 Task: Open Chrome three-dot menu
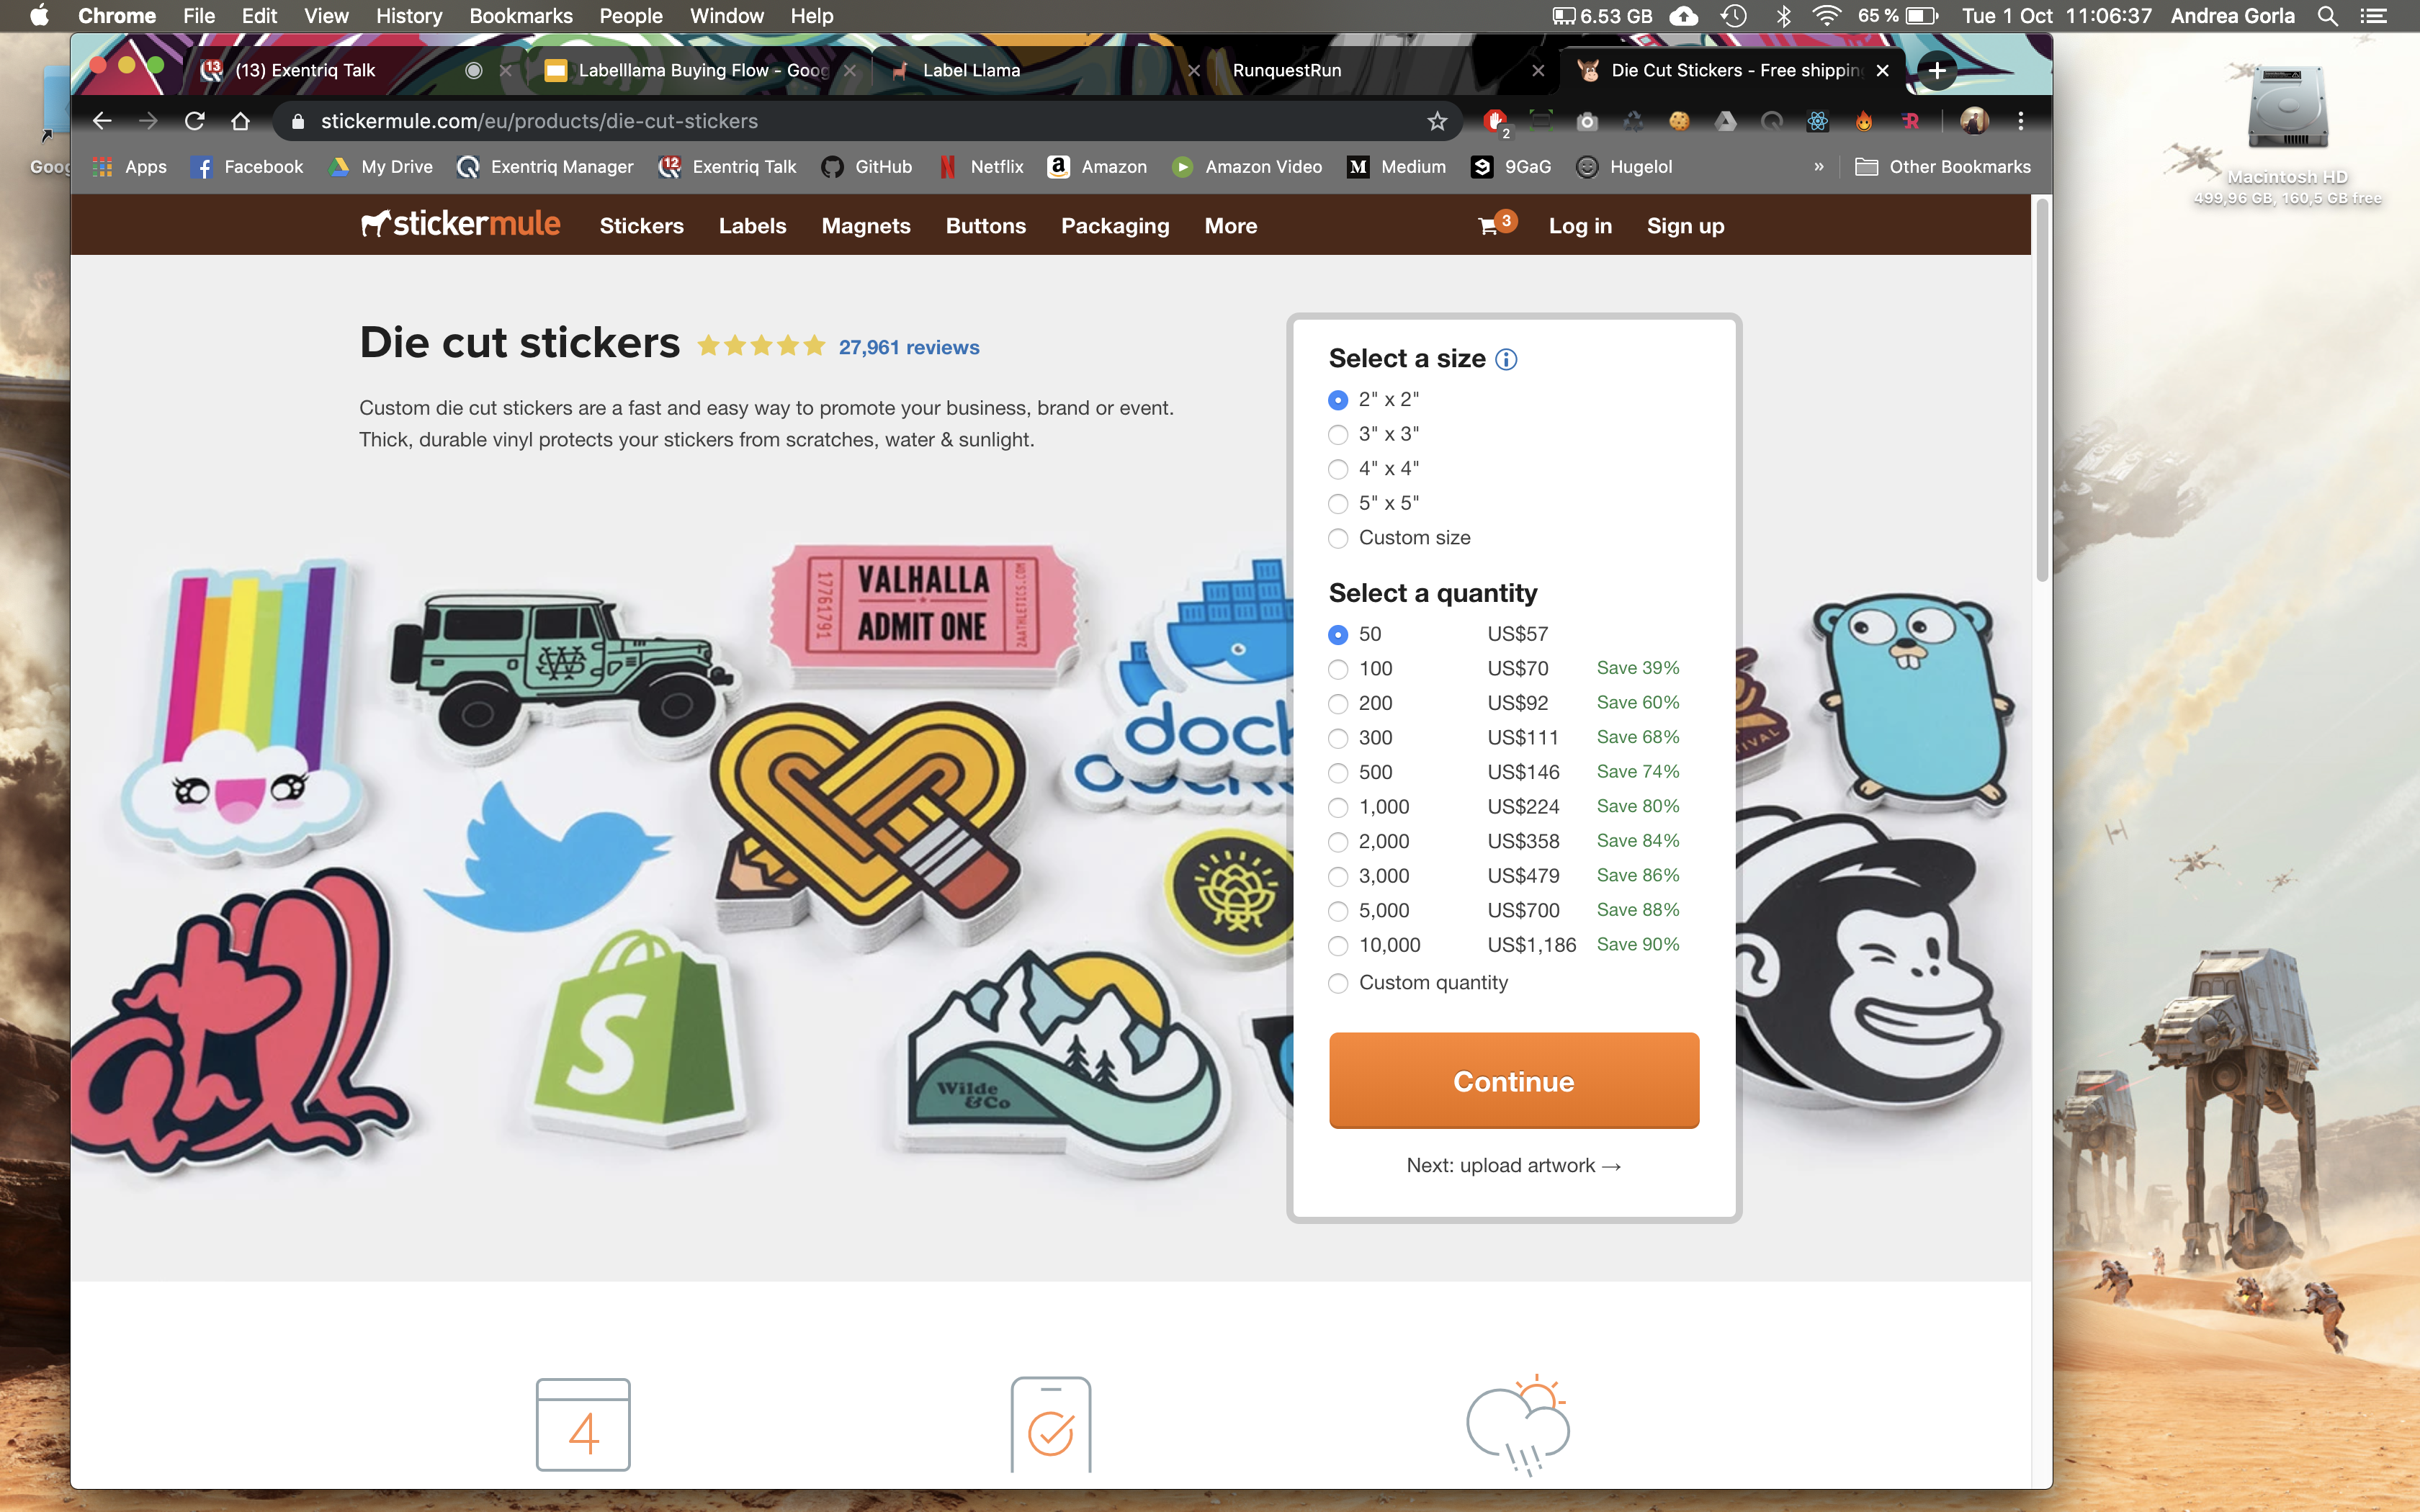[2021, 121]
